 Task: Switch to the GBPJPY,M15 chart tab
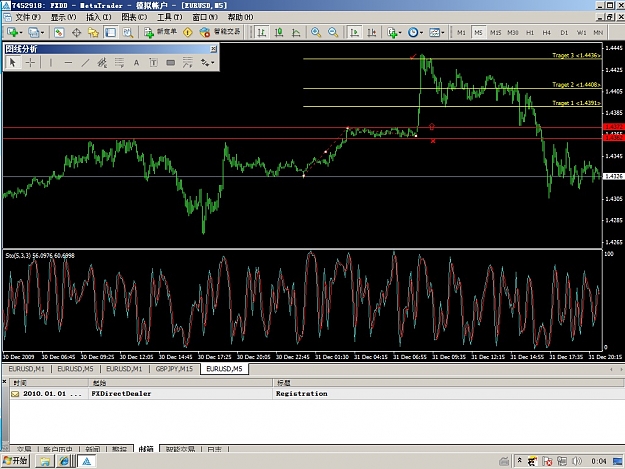tap(174, 369)
